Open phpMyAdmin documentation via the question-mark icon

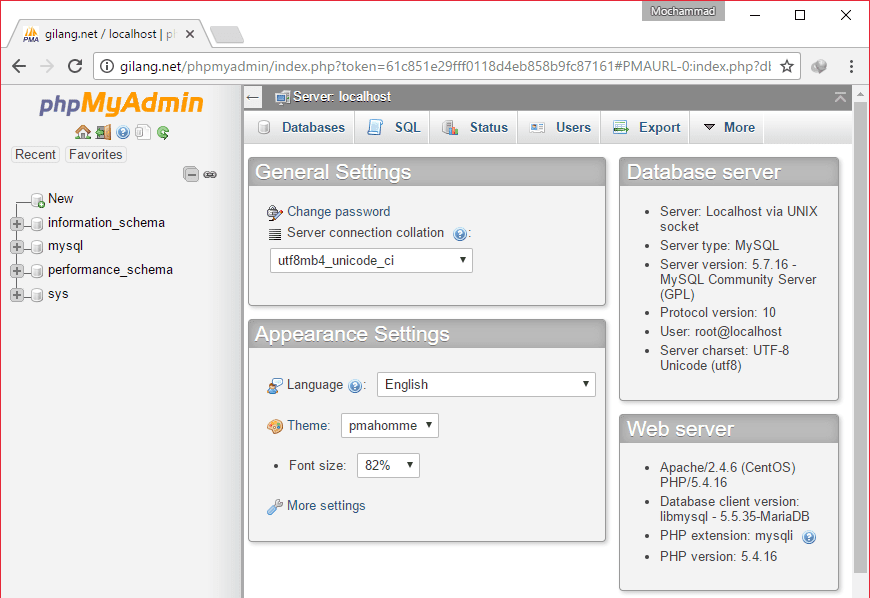coord(123,132)
